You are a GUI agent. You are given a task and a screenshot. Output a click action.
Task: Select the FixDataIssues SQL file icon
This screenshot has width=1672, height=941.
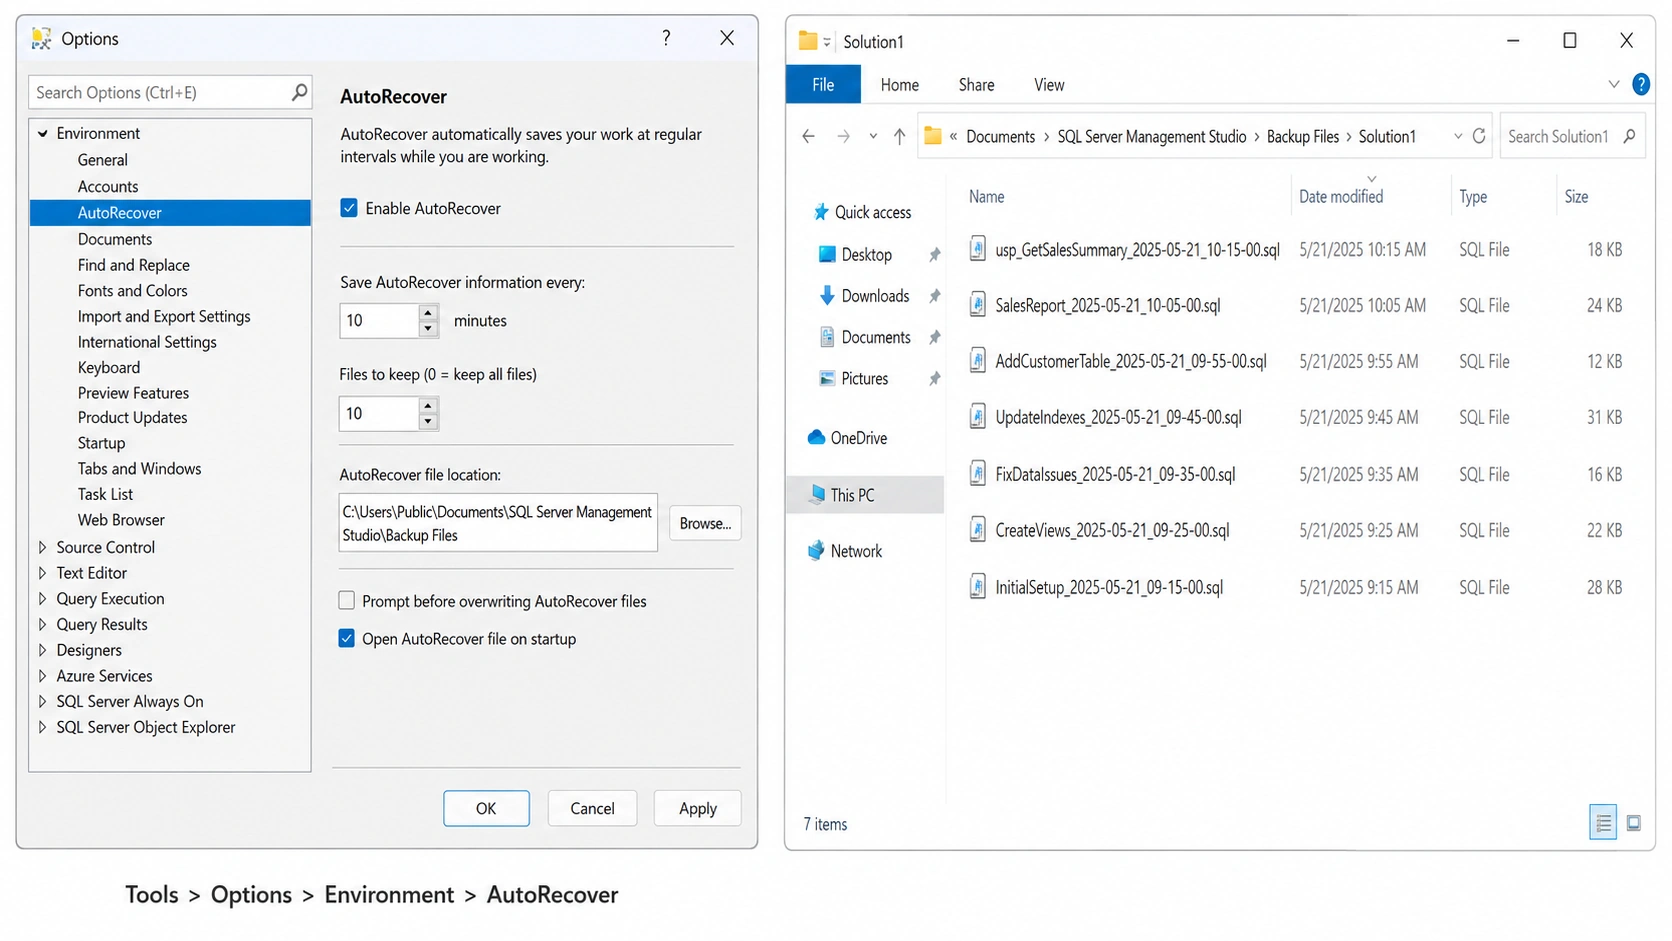point(977,474)
